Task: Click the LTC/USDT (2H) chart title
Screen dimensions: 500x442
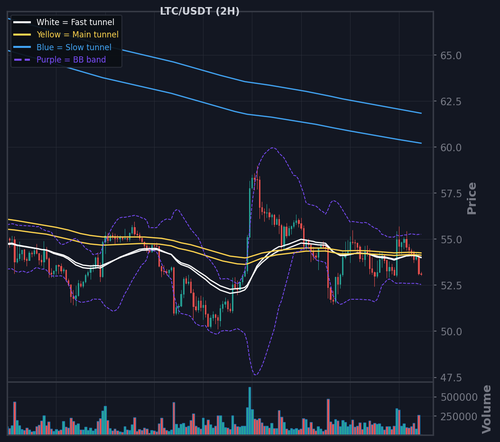Action: (x=200, y=11)
